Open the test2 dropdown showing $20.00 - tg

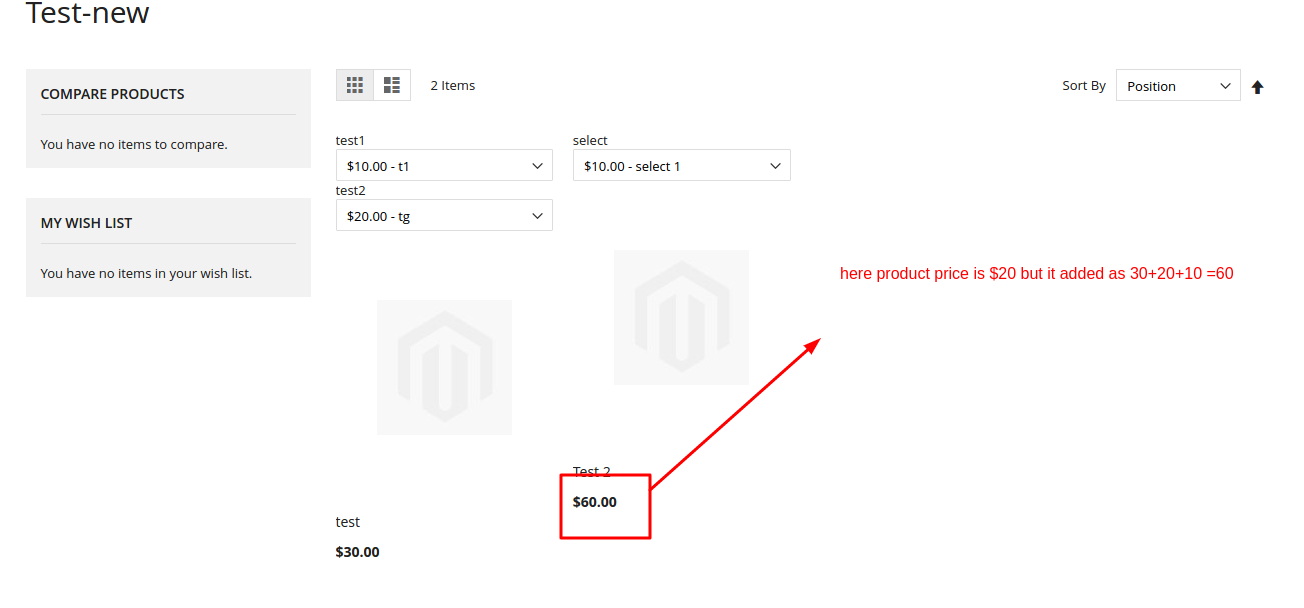click(444, 215)
